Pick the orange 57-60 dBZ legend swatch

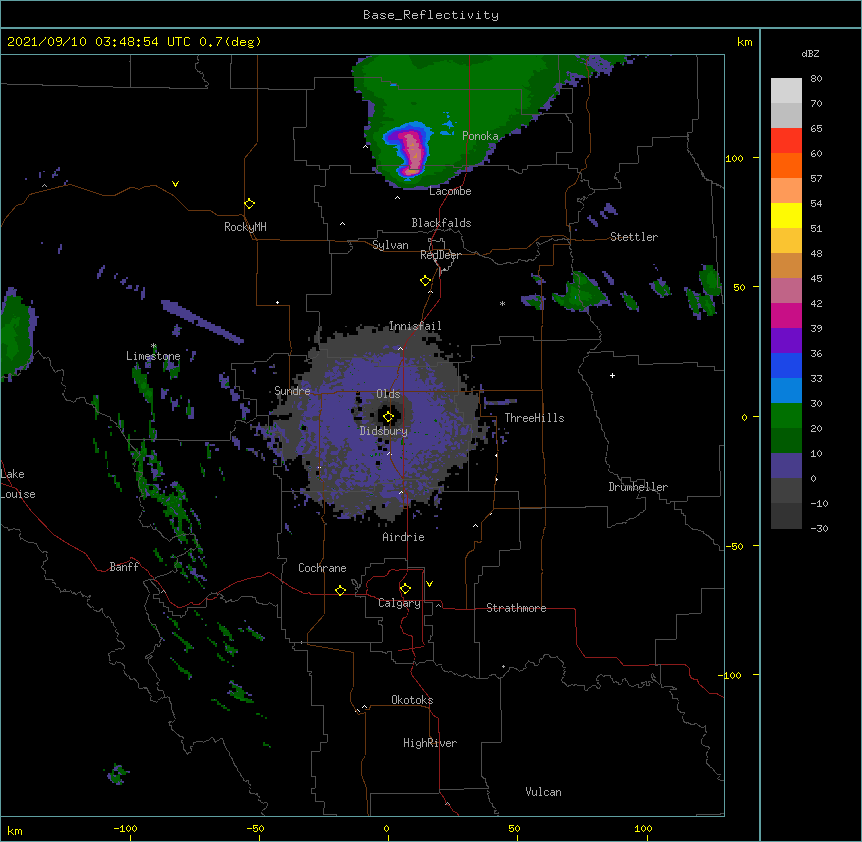pos(786,165)
